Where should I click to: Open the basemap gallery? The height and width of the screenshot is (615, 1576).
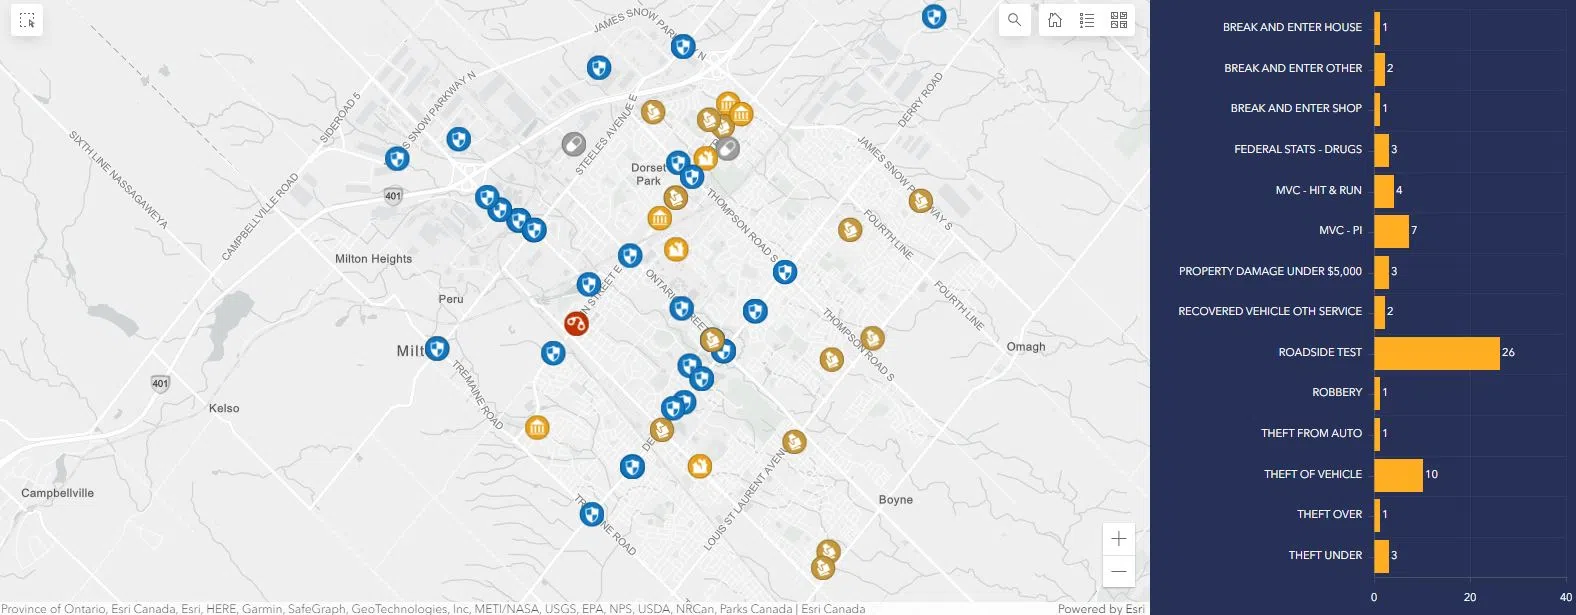pos(1119,20)
